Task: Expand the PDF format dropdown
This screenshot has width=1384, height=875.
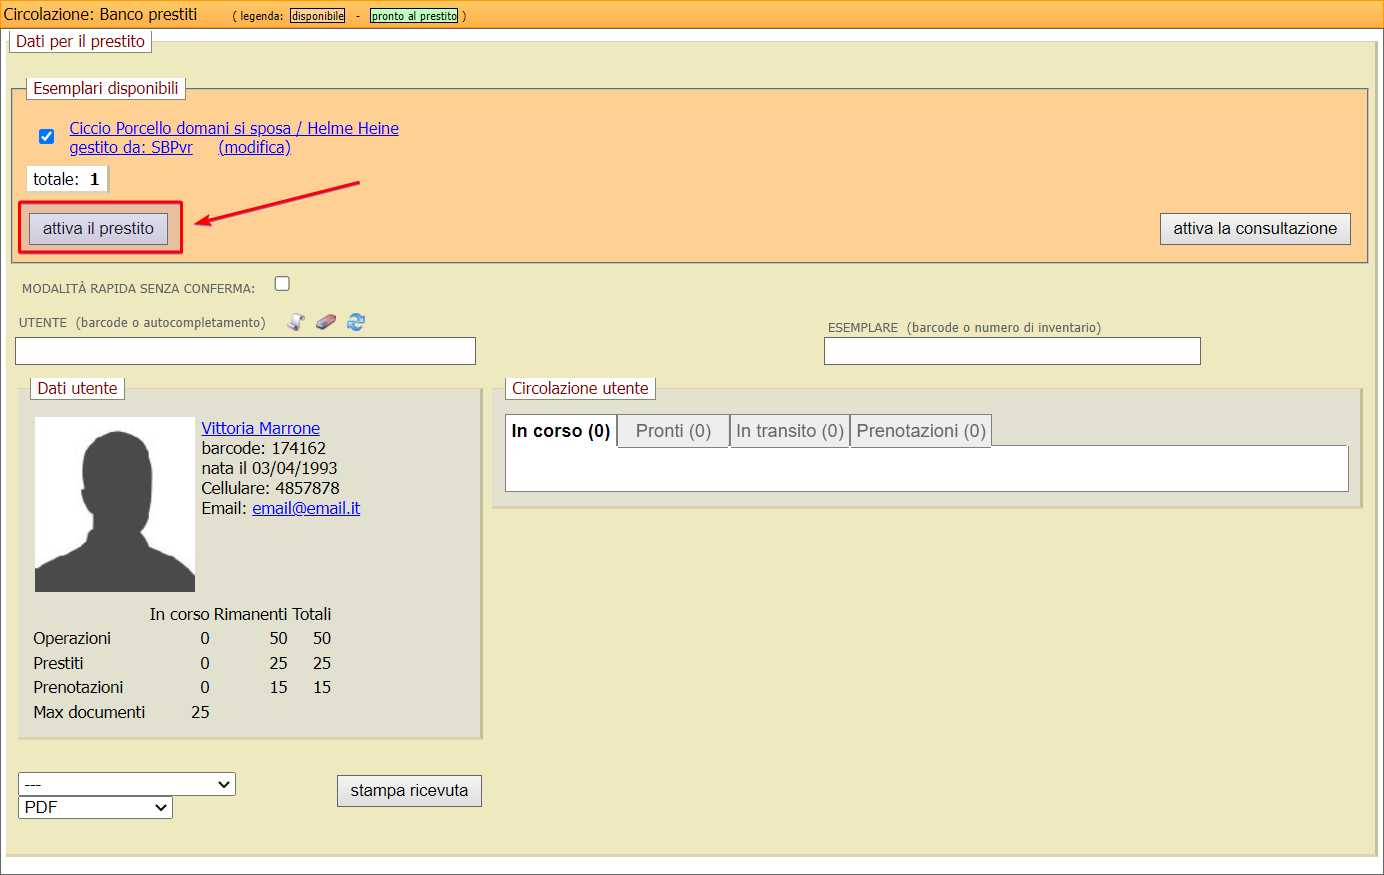Action: tap(95, 807)
